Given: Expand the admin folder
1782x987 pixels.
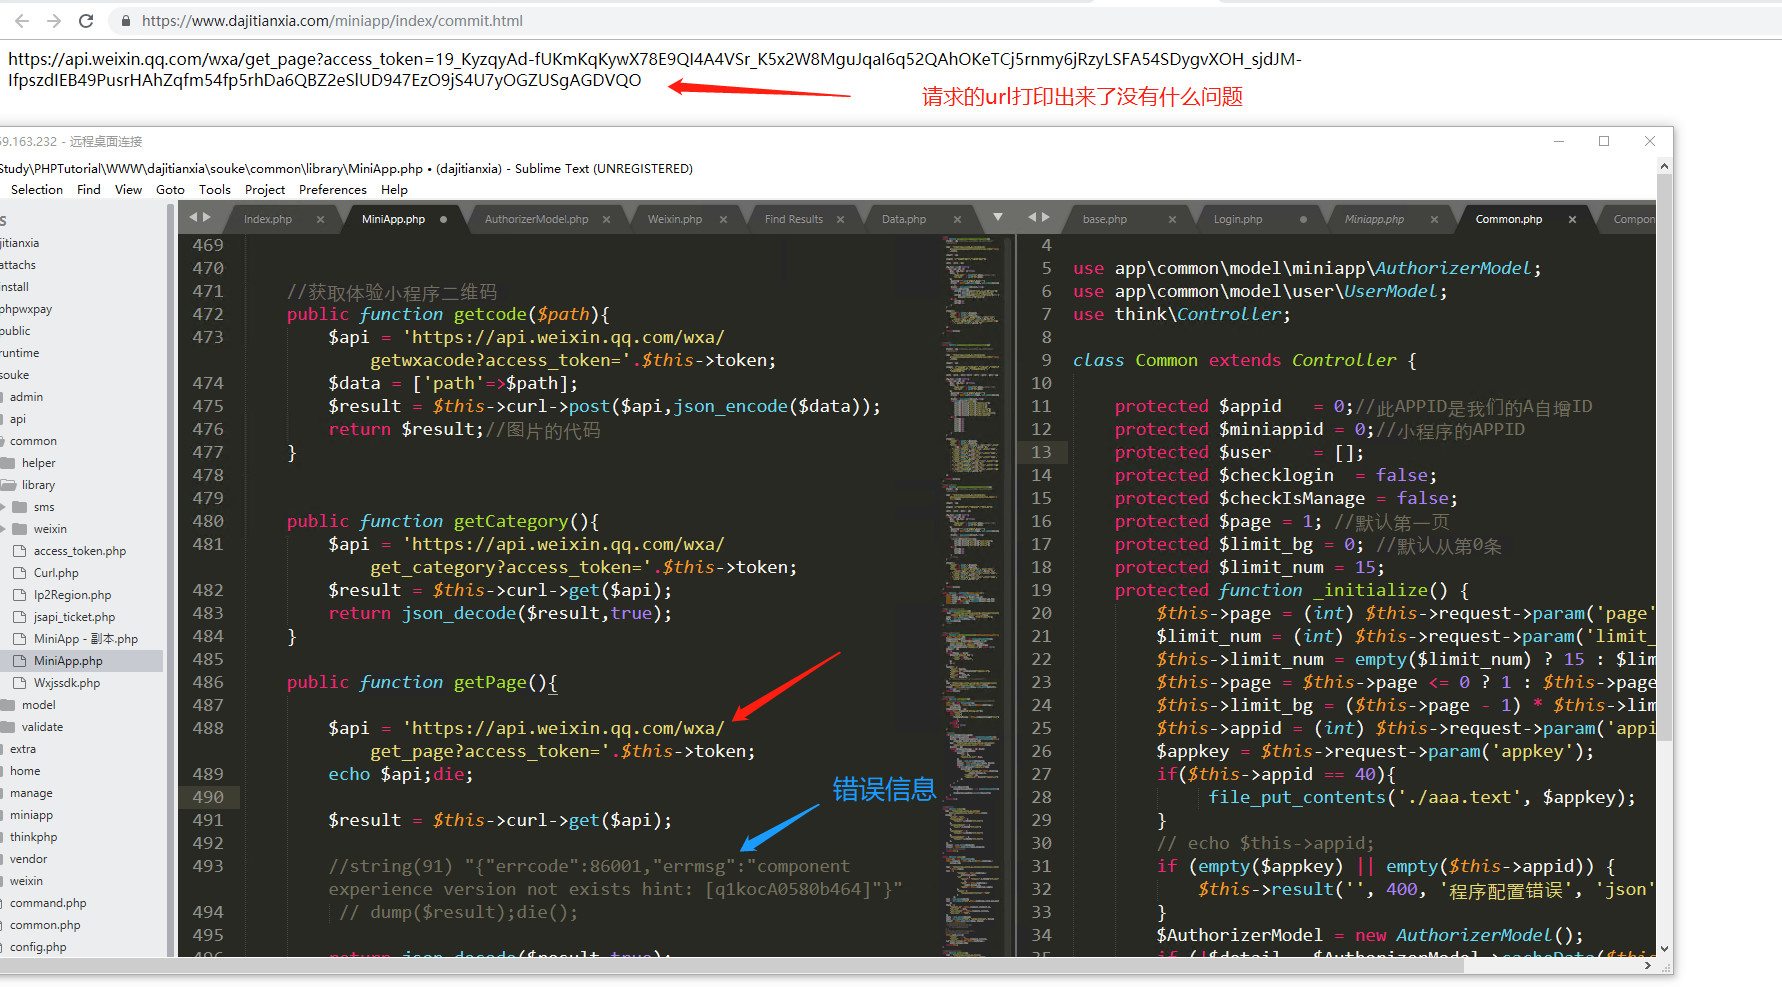Looking at the screenshot, I should coord(26,397).
